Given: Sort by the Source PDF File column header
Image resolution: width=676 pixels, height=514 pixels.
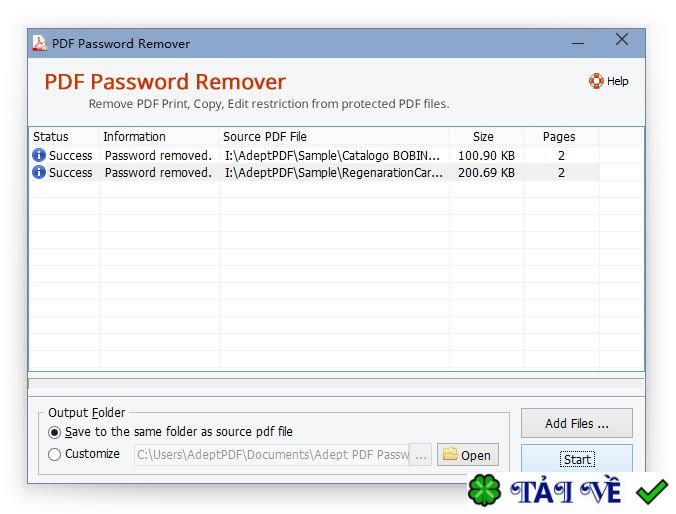Looking at the screenshot, I should pyautogui.click(x=265, y=136).
